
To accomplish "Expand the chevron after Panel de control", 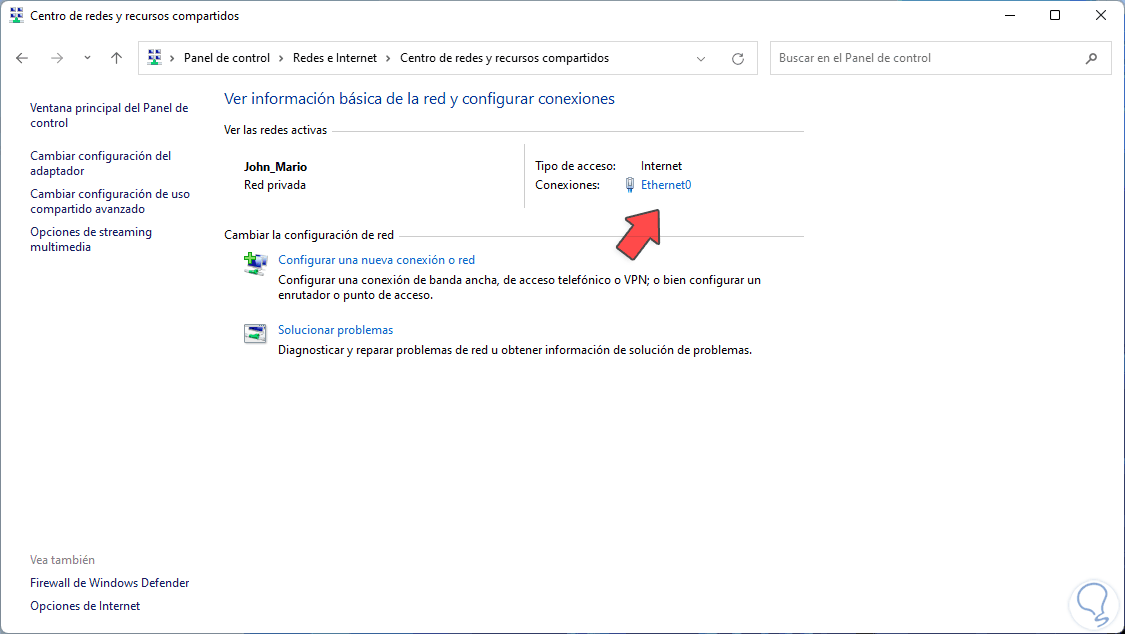I will pyautogui.click(x=281, y=58).
